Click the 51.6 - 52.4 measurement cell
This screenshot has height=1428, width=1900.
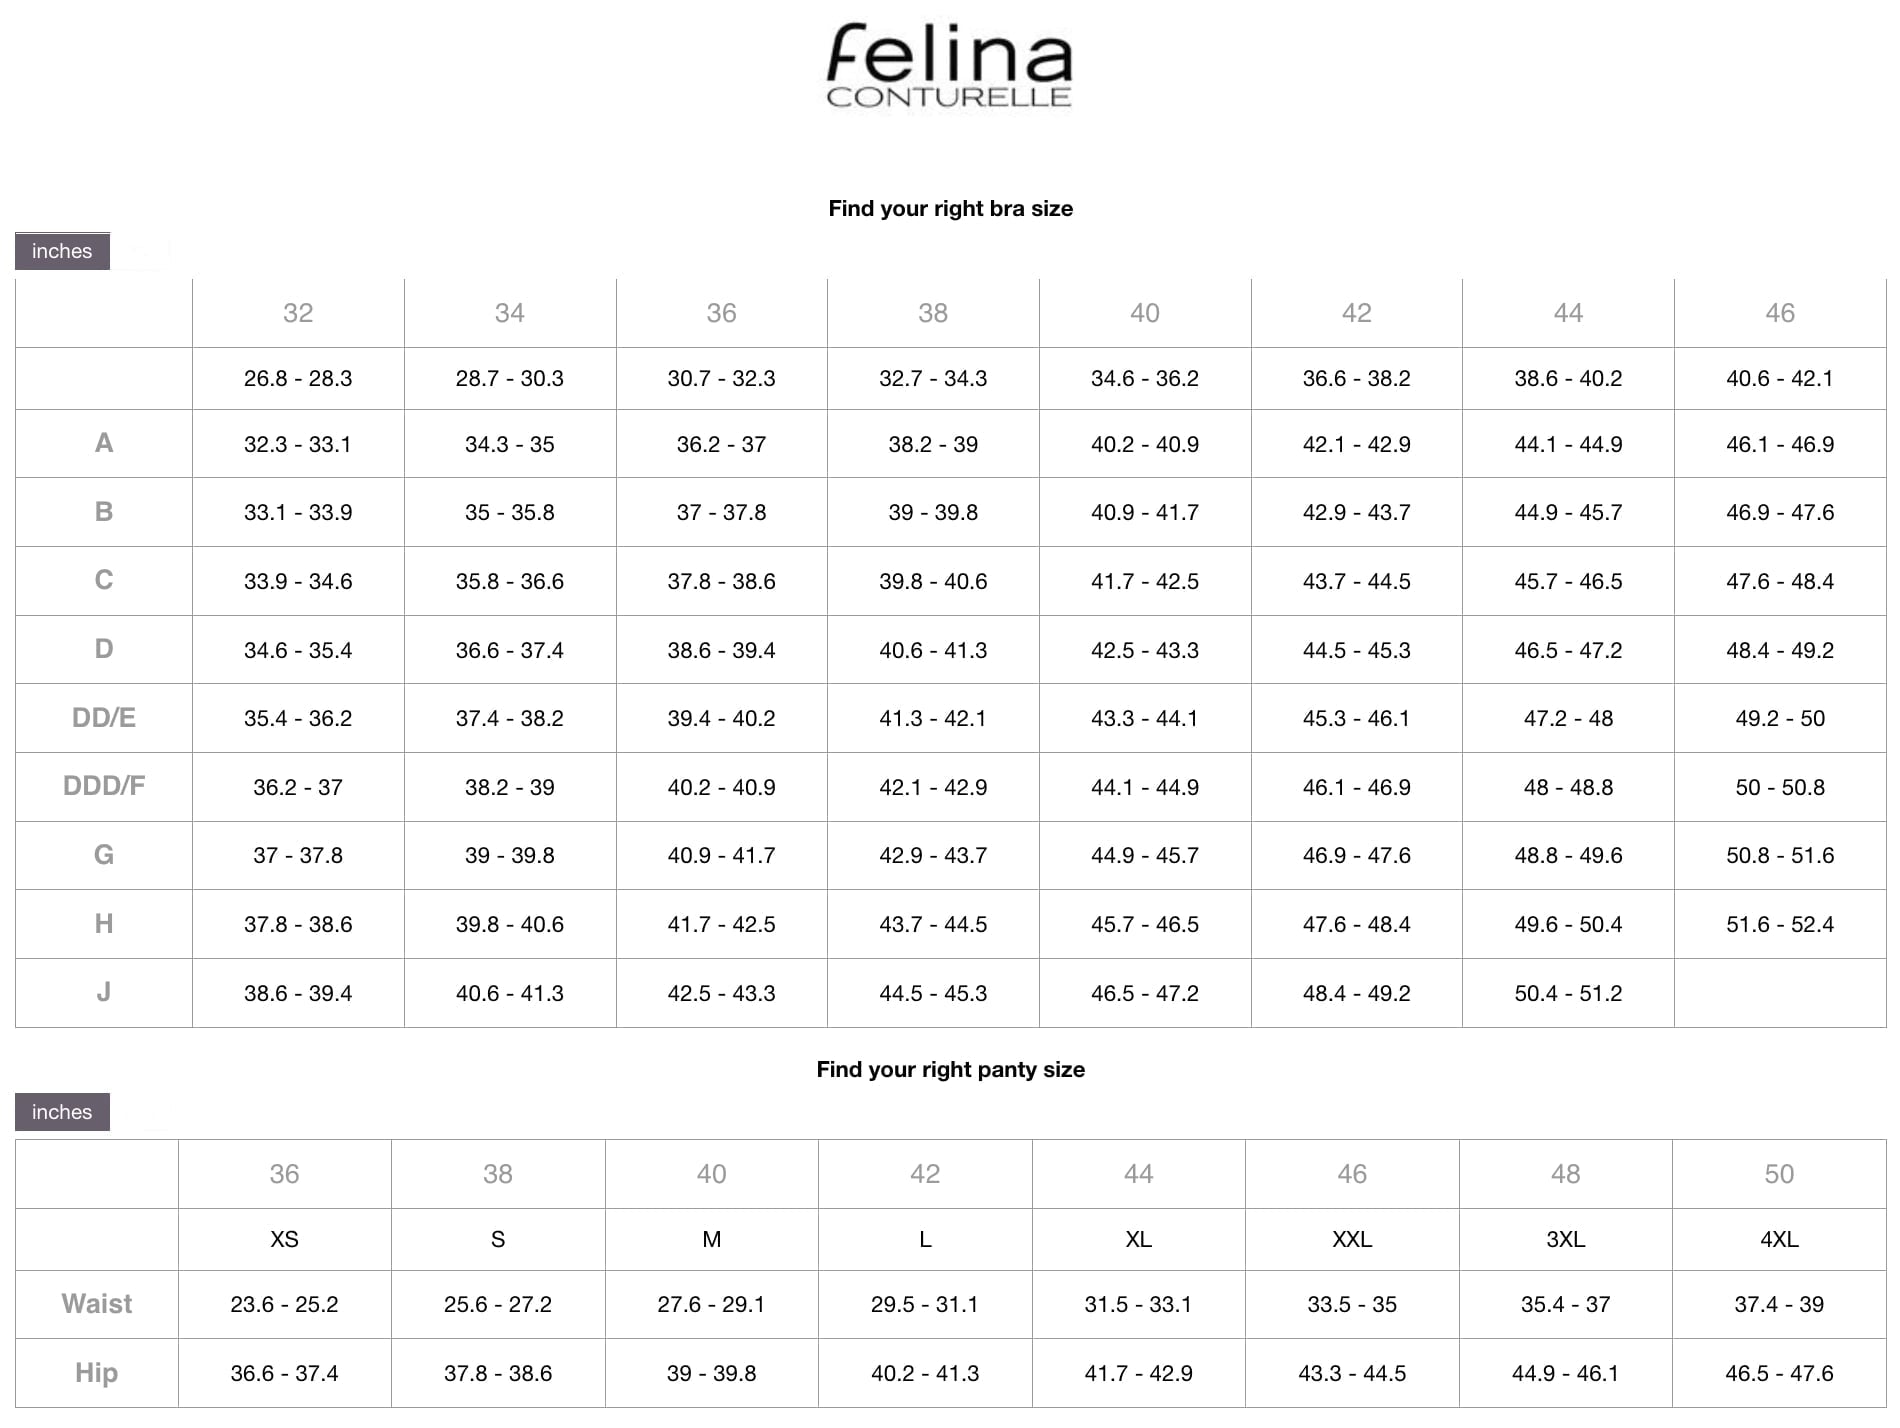[1779, 924]
